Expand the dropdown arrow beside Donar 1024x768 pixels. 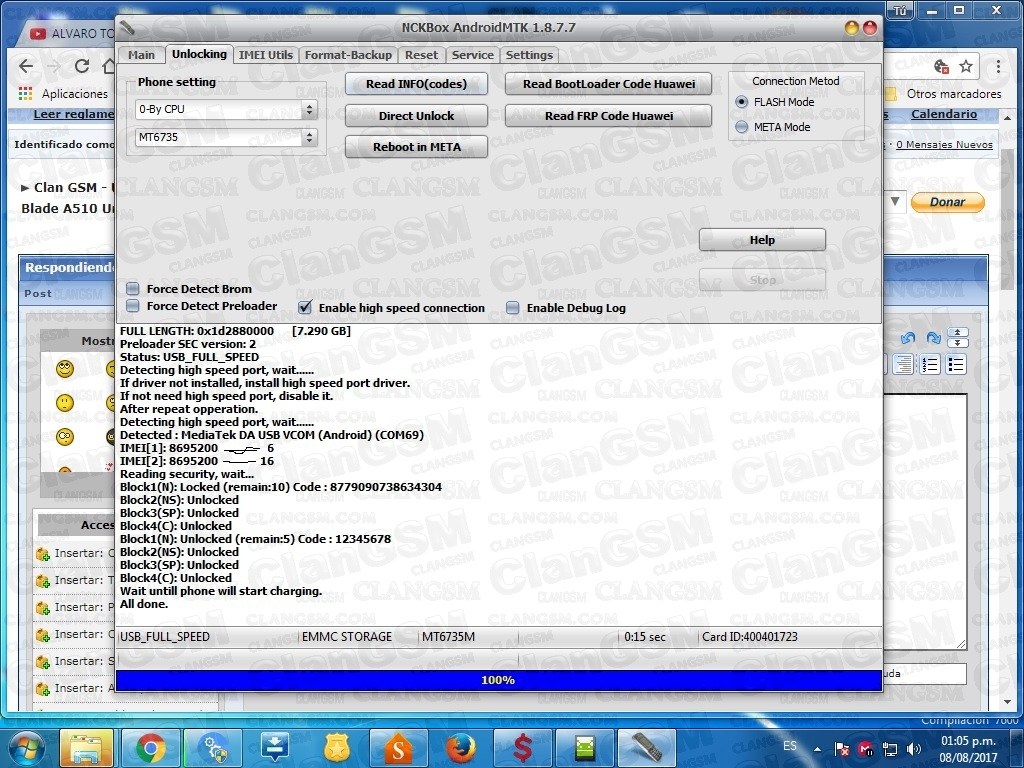click(895, 202)
